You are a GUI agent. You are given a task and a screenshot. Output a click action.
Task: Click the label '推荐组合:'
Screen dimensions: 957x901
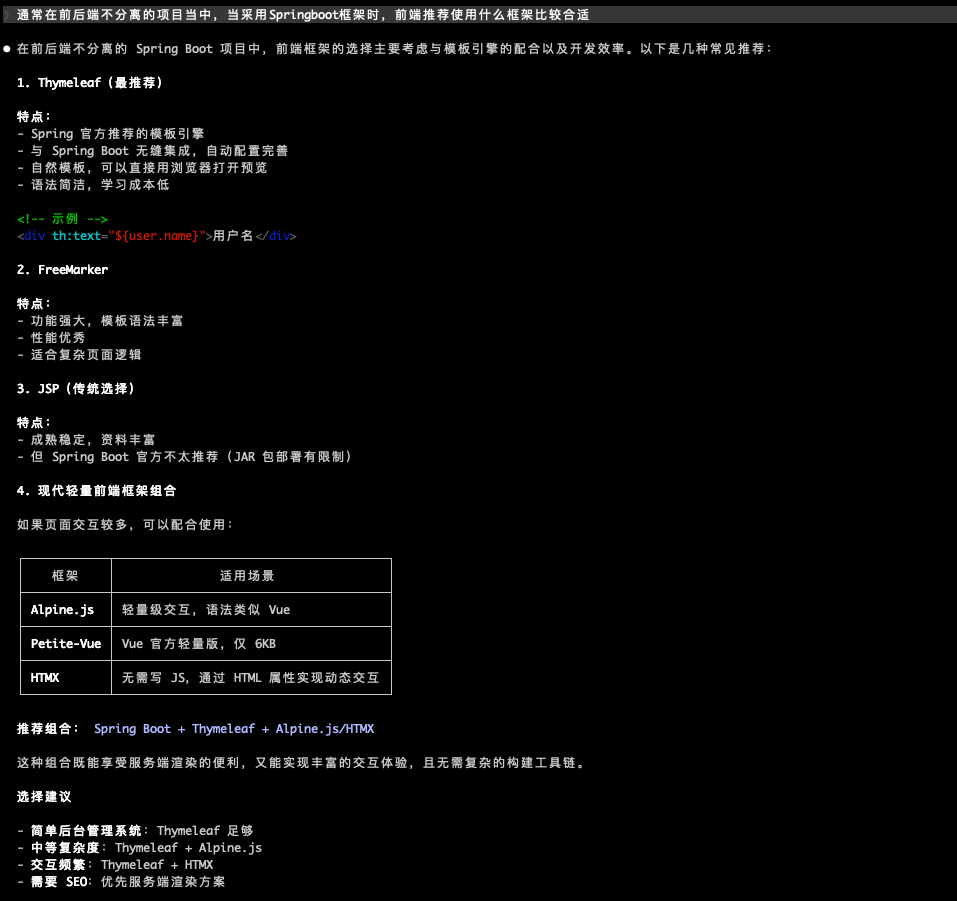(x=48, y=728)
